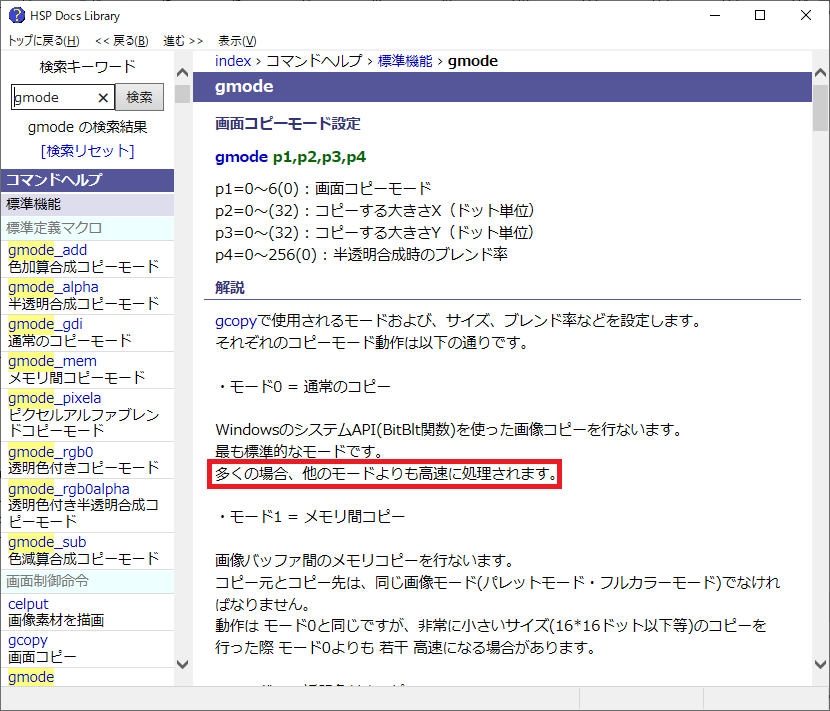The image size is (830, 711).
Task: Select gmode_add in the results list
Action: [x=47, y=249]
